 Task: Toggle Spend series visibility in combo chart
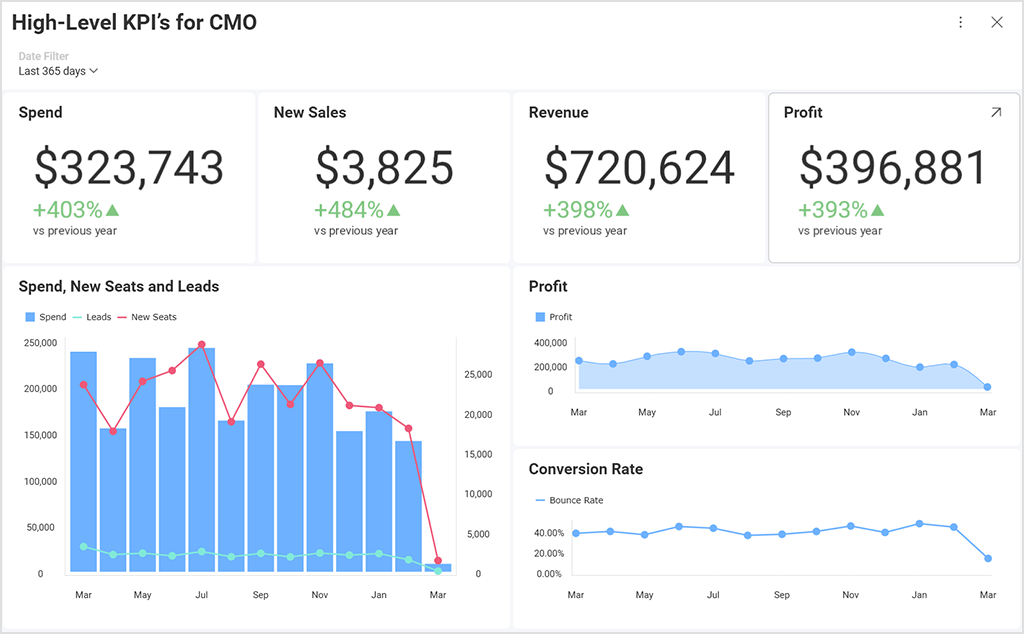click(28, 317)
